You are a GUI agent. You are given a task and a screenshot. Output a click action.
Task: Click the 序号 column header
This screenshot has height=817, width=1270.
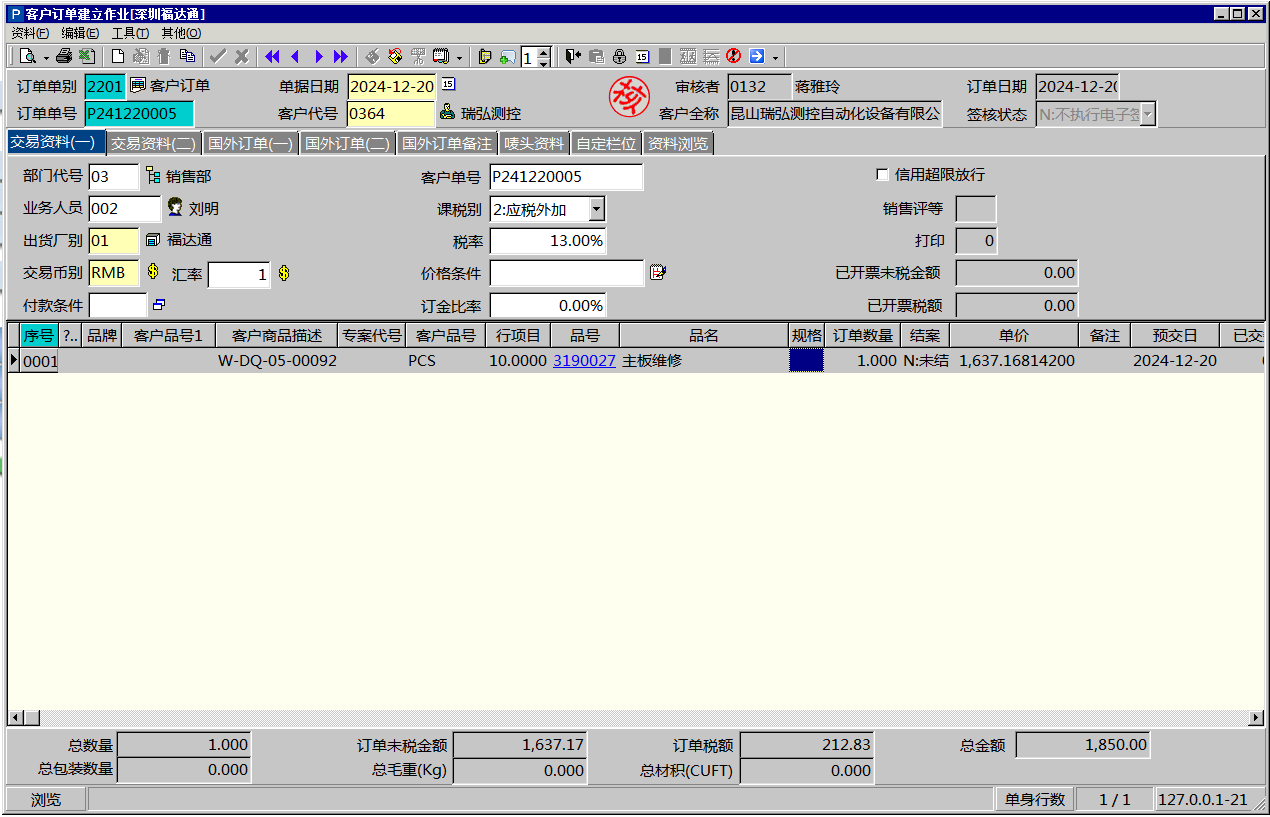(38, 335)
